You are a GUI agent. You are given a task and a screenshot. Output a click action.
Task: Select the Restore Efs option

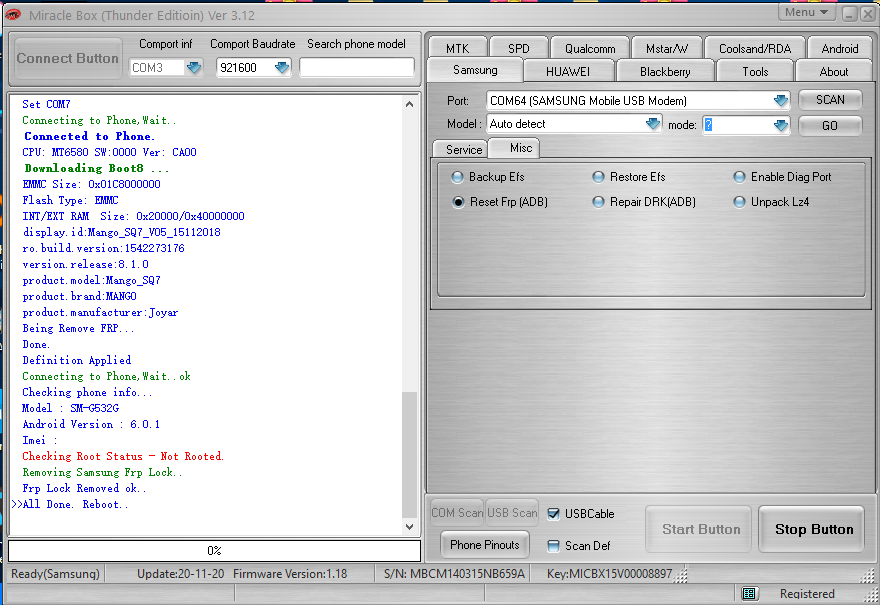599,177
